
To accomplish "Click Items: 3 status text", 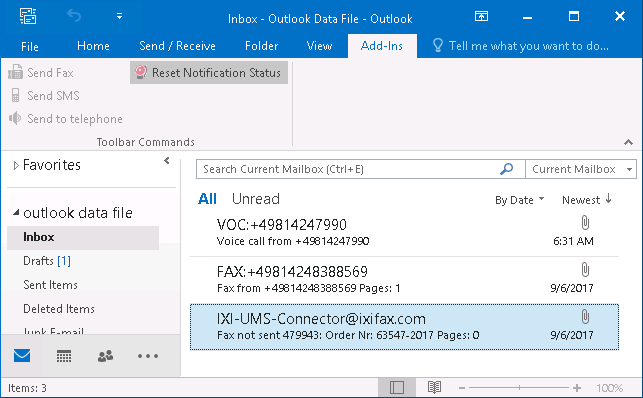I will coord(27,388).
